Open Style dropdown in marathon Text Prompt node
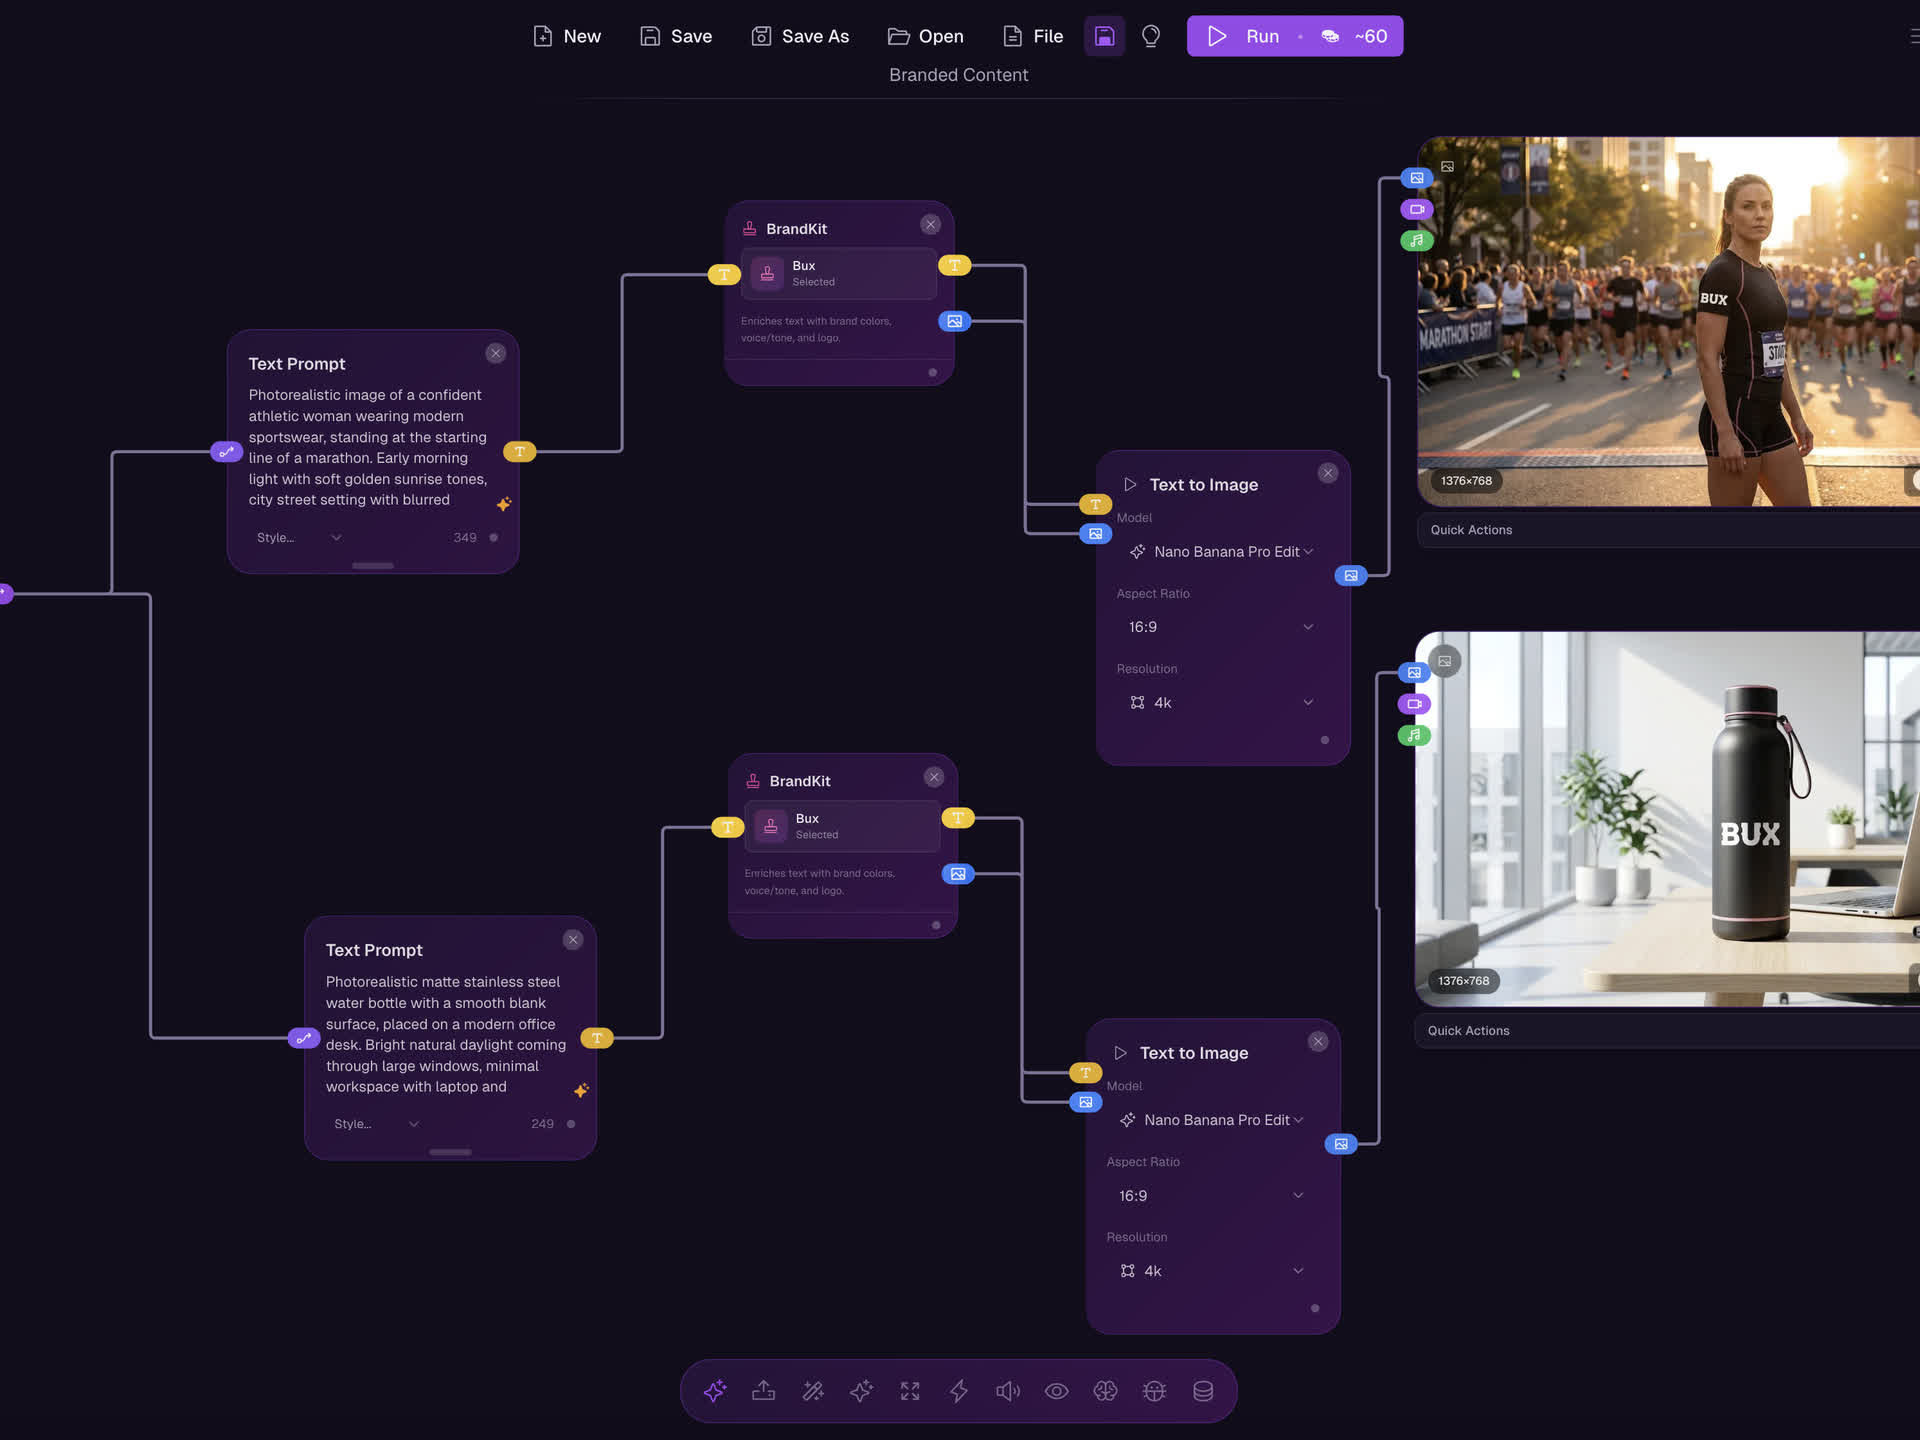This screenshot has height=1440, width=1920. (298, 538)
